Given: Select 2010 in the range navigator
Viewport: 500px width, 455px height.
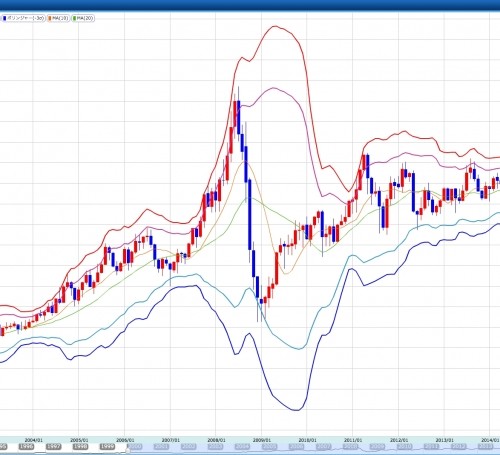Looking at the screenshot, I should pyautogui.click(x=404, y=446).
